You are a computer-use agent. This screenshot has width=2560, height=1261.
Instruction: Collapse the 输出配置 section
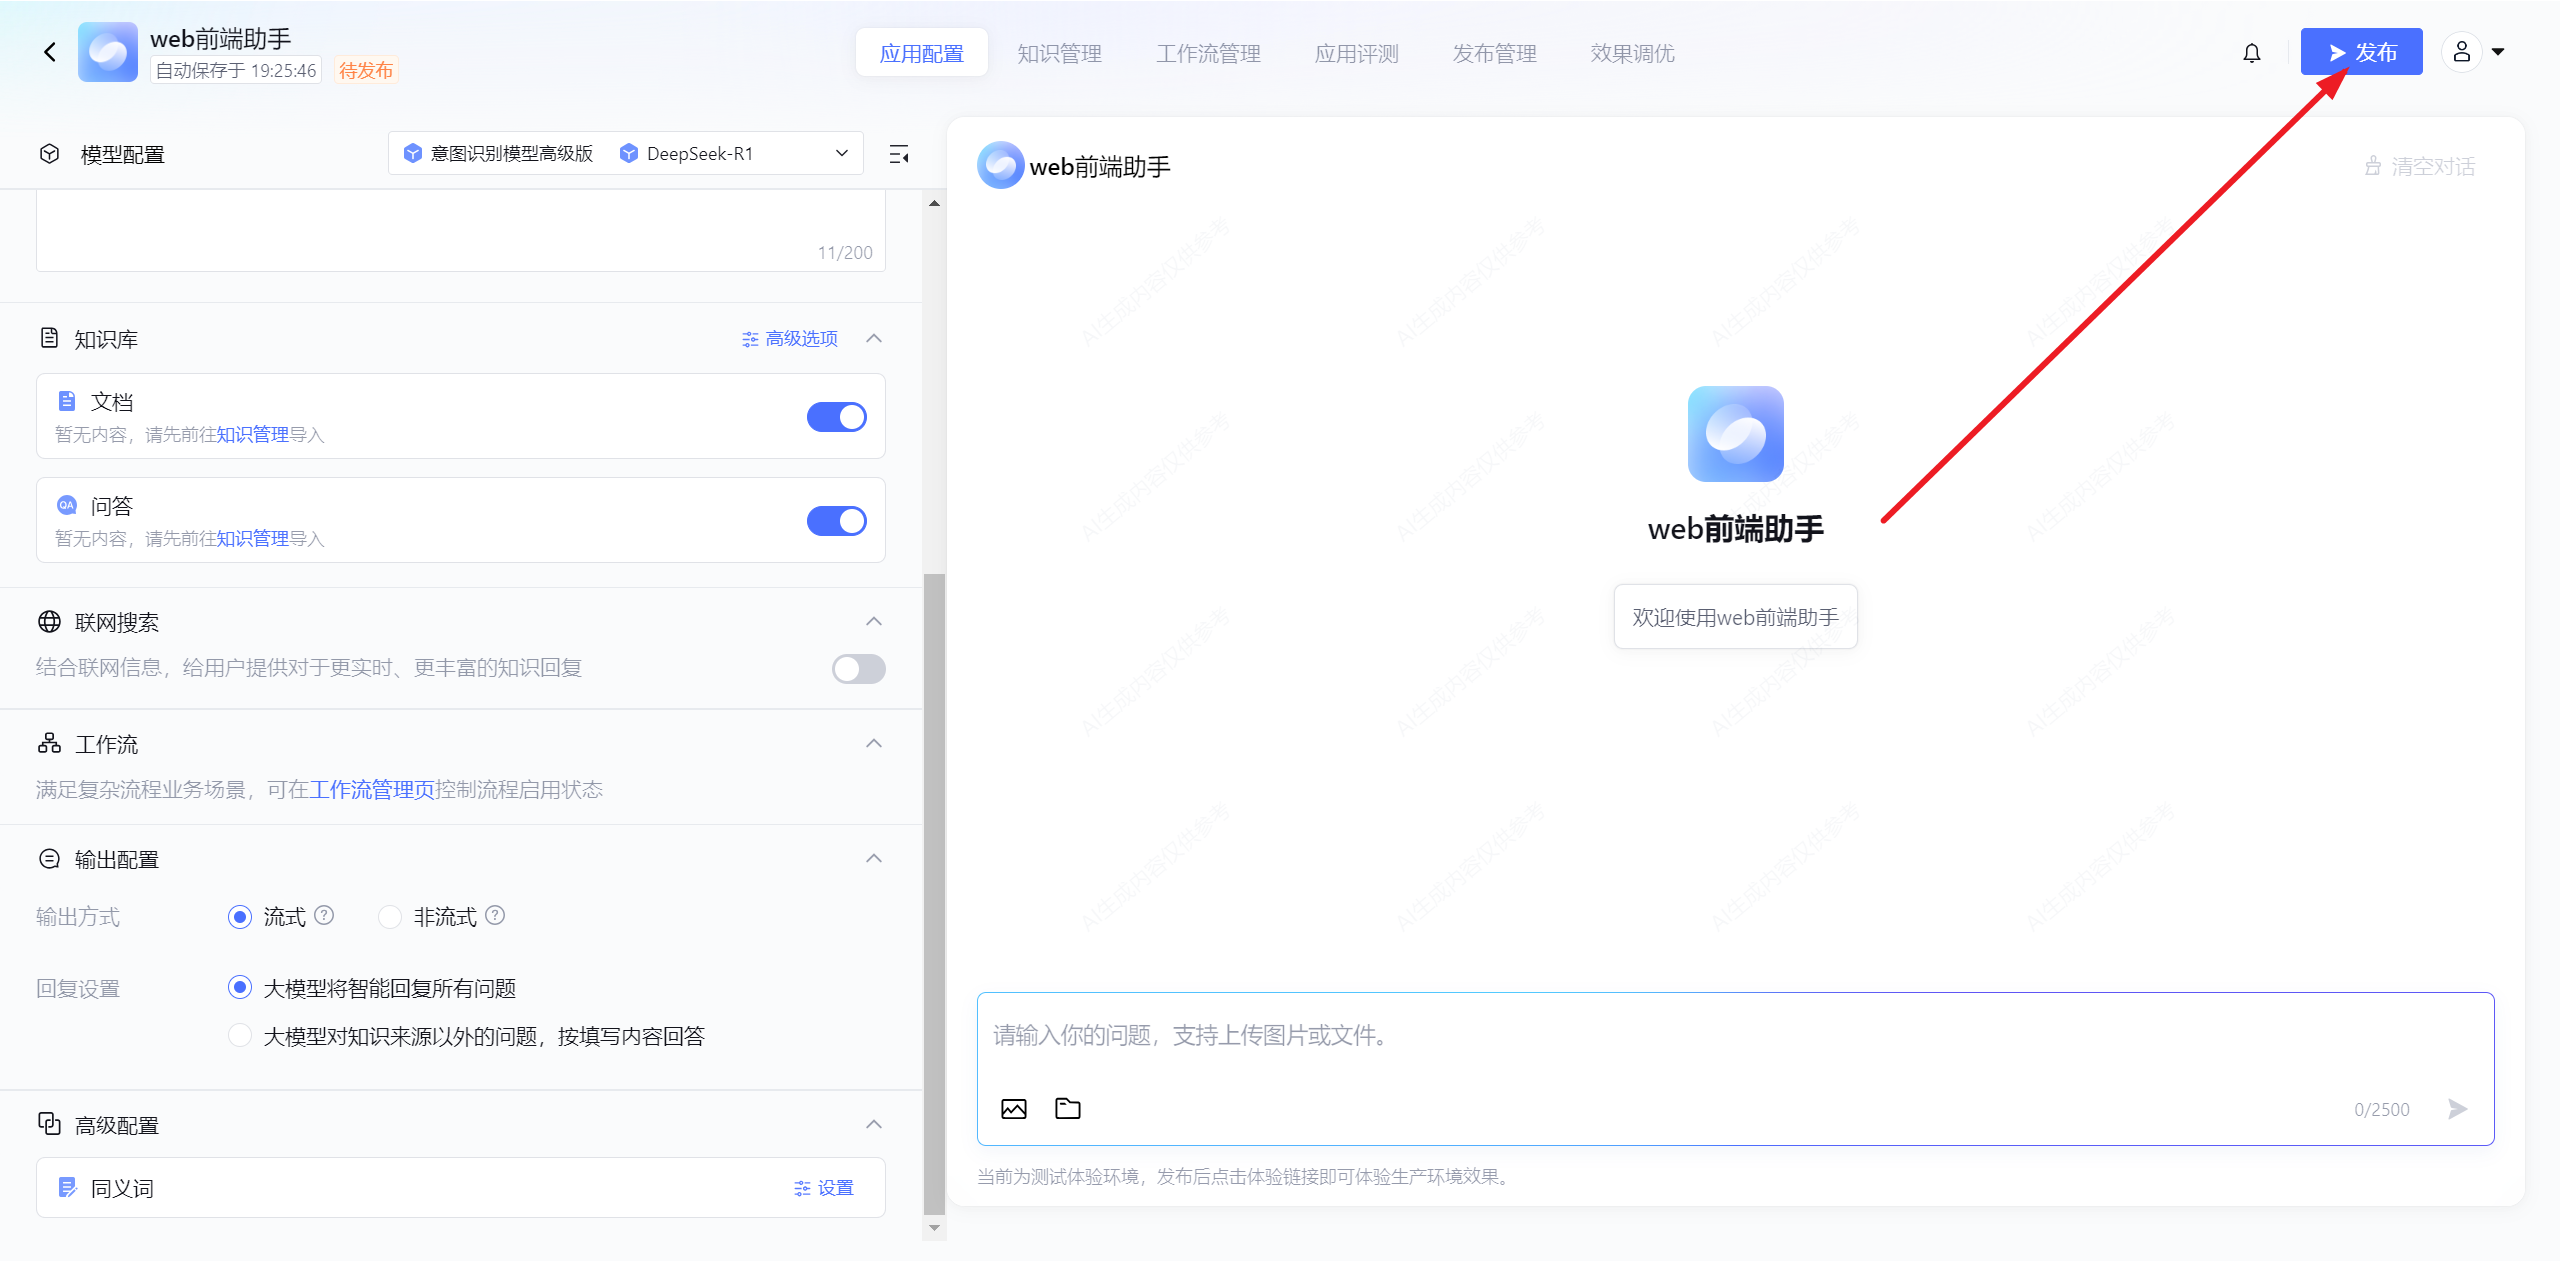(874, 858)
